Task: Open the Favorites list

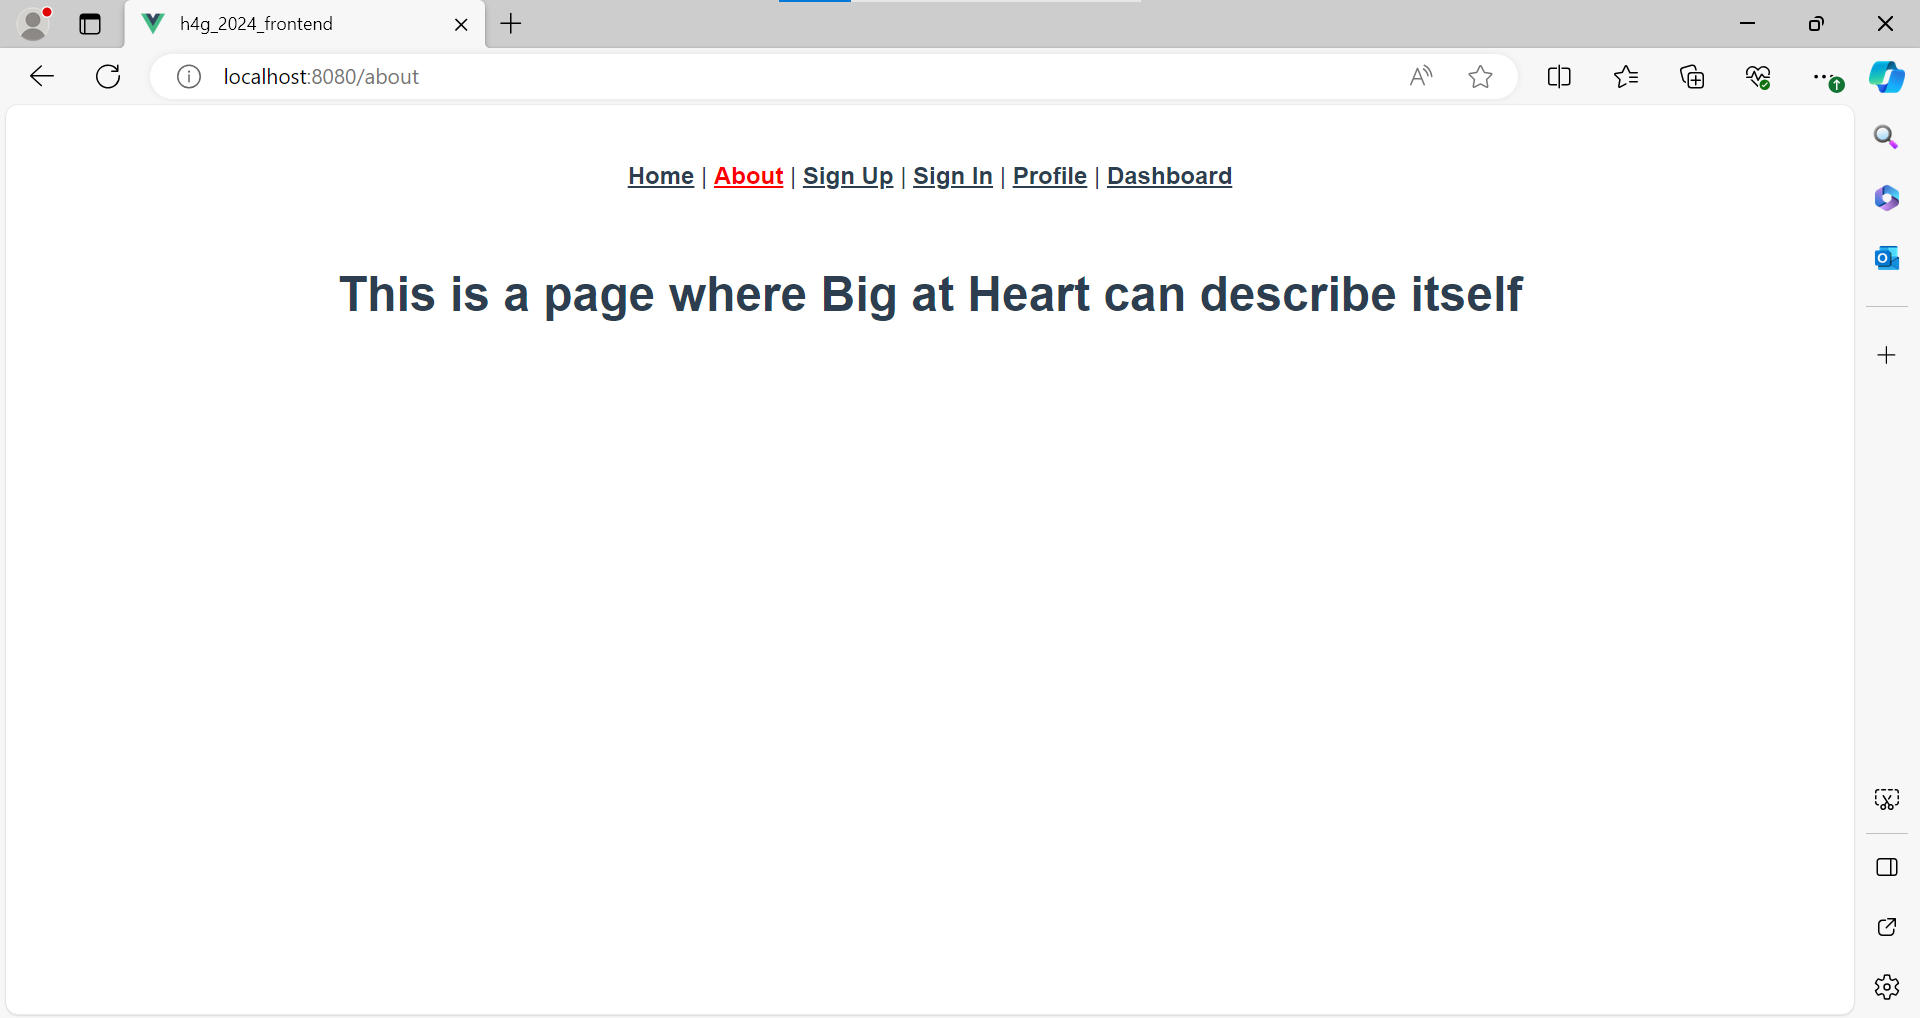Action: (1626, 76)
